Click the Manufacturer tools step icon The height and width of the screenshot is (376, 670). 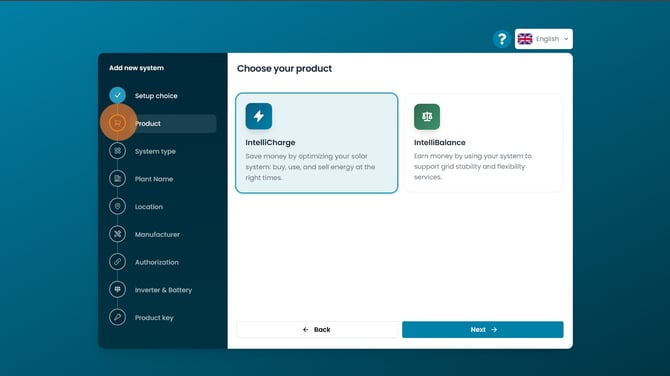117,234
